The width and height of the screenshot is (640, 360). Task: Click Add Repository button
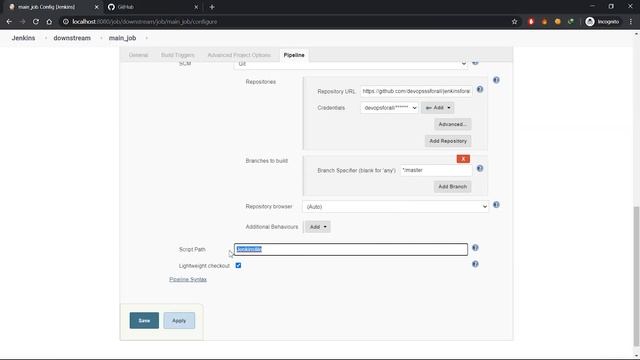[x=448, y=141]
